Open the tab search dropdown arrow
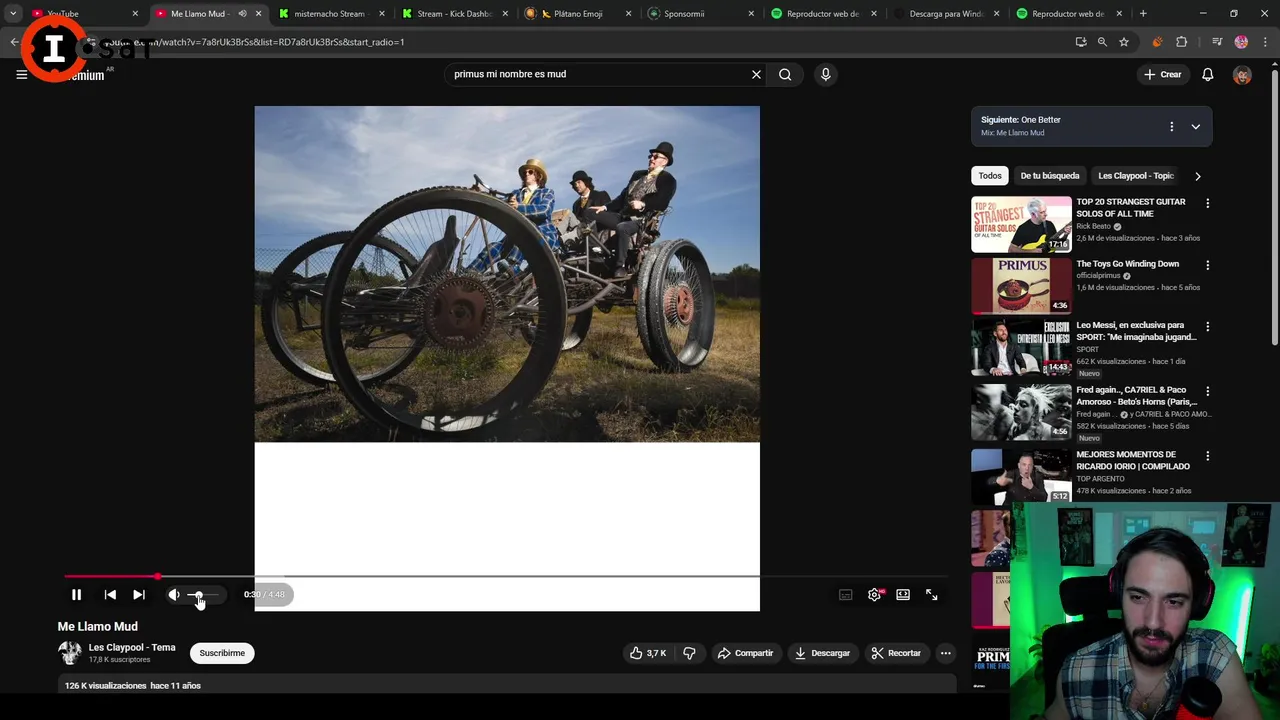Screen dimensions: 1280x720 13,14
